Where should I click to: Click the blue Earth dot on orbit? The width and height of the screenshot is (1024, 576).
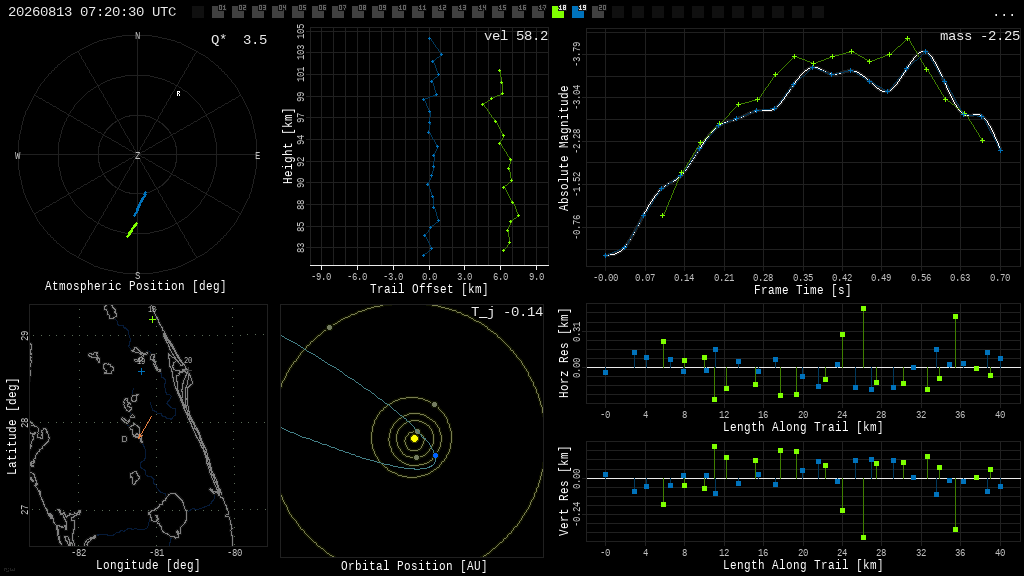pyautogui.click(x=436, y=455)
